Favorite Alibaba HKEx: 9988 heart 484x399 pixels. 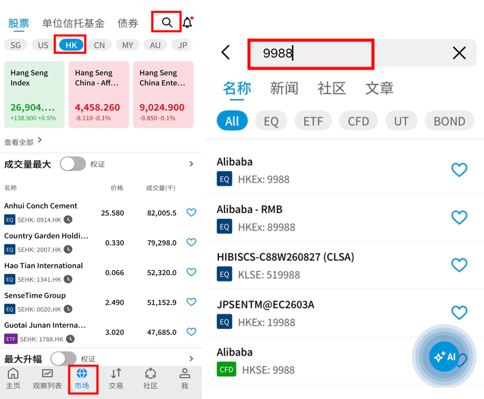pos(459,170)
